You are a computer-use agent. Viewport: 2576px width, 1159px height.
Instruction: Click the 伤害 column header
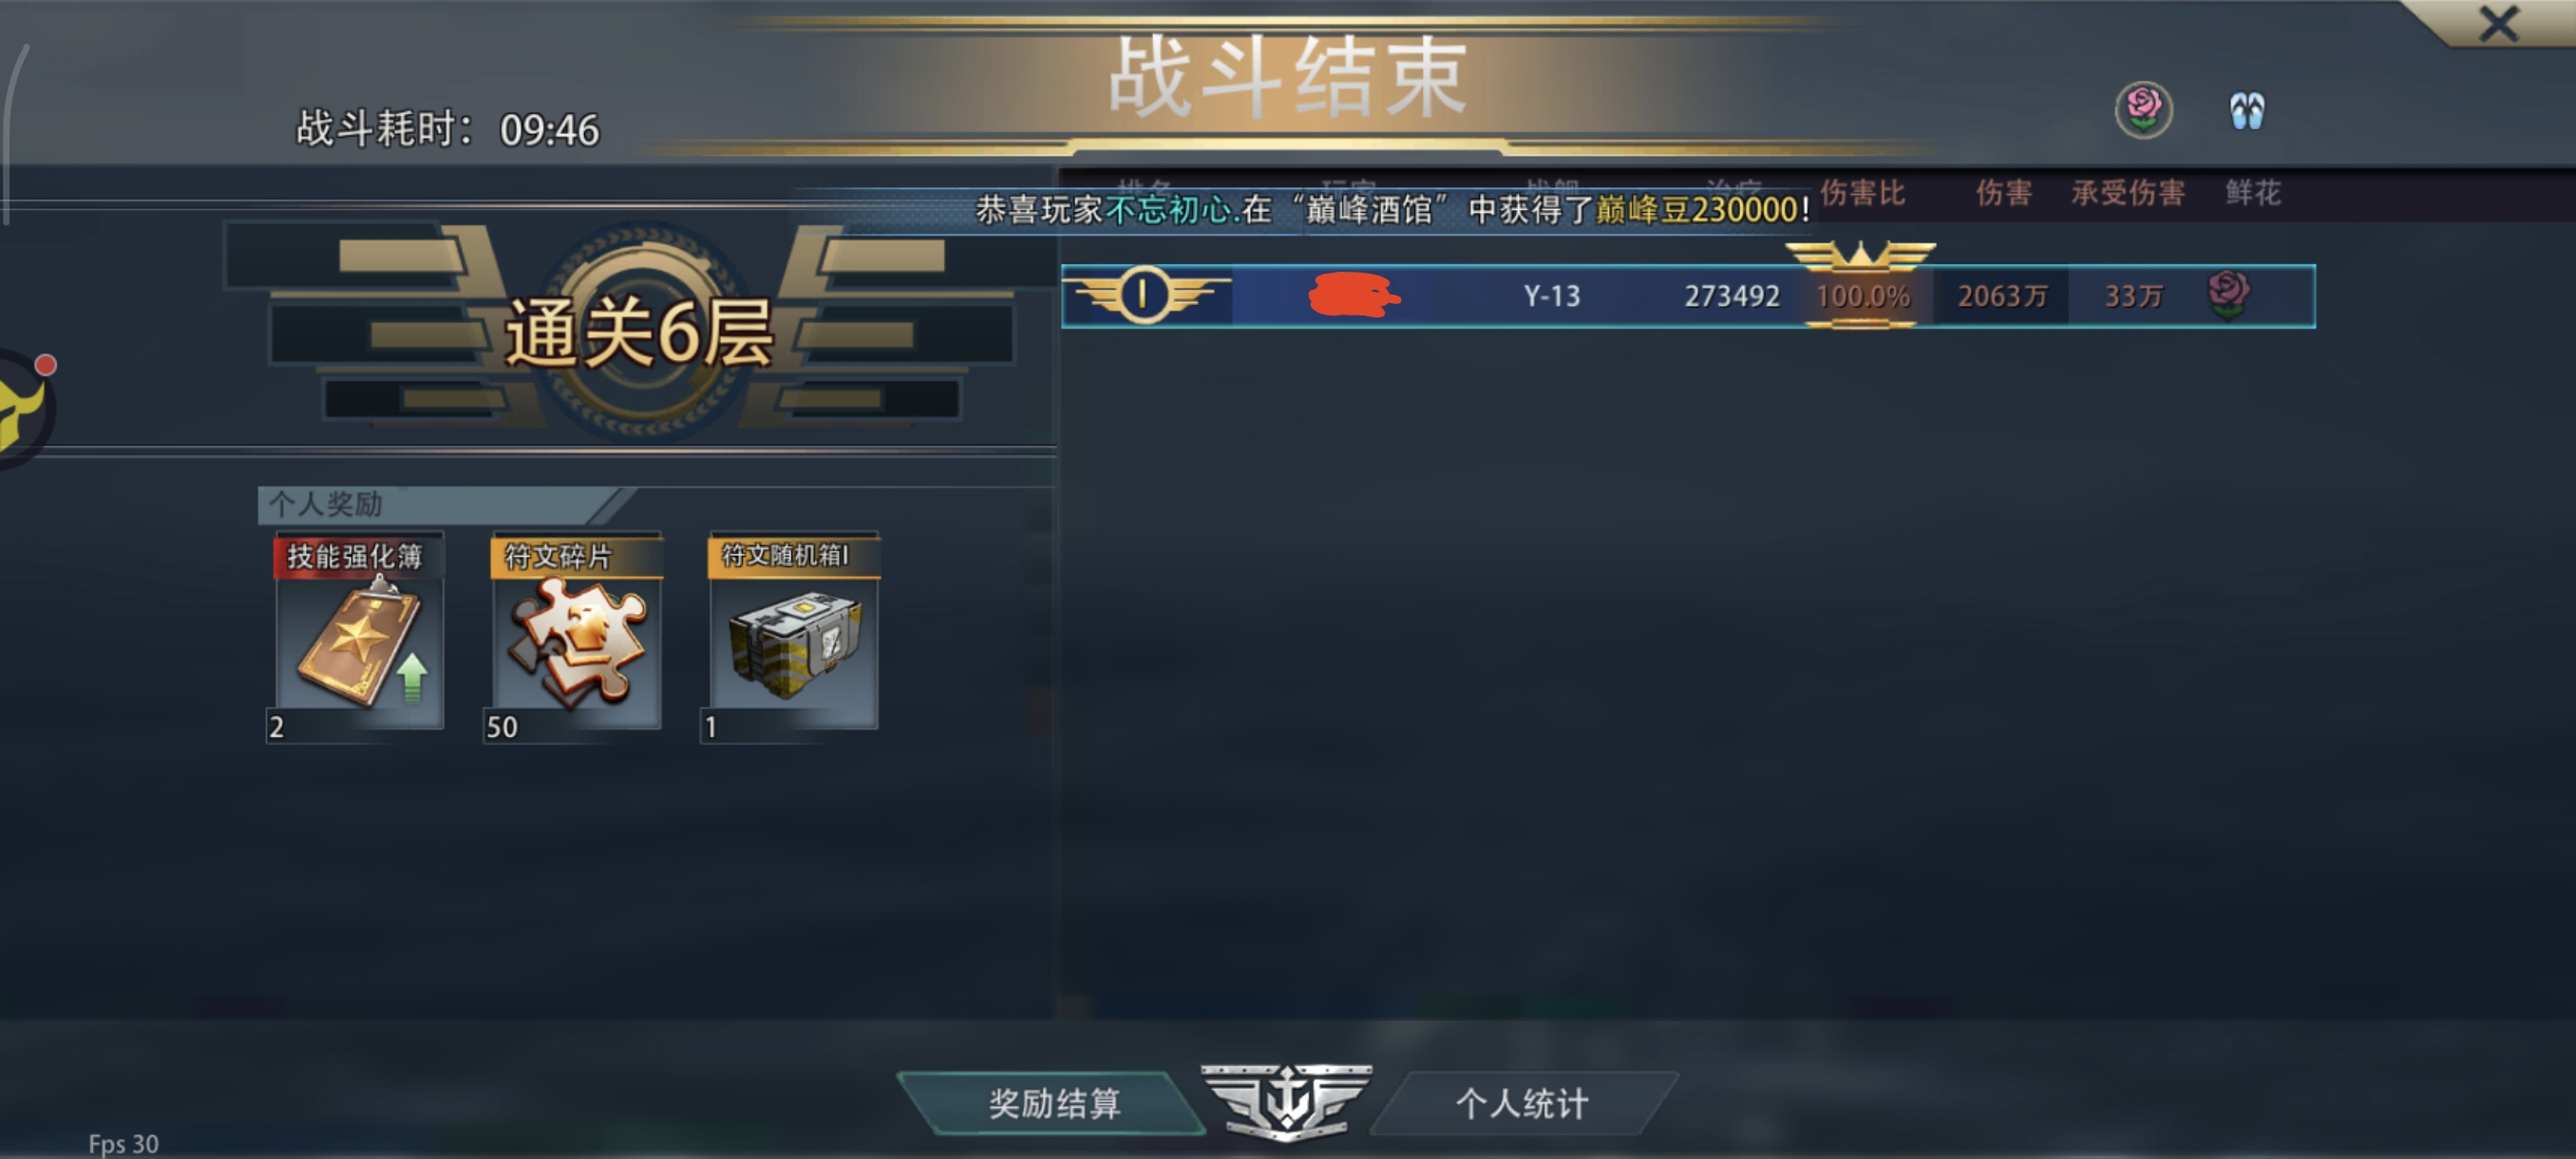click(x=2003, y=192)
